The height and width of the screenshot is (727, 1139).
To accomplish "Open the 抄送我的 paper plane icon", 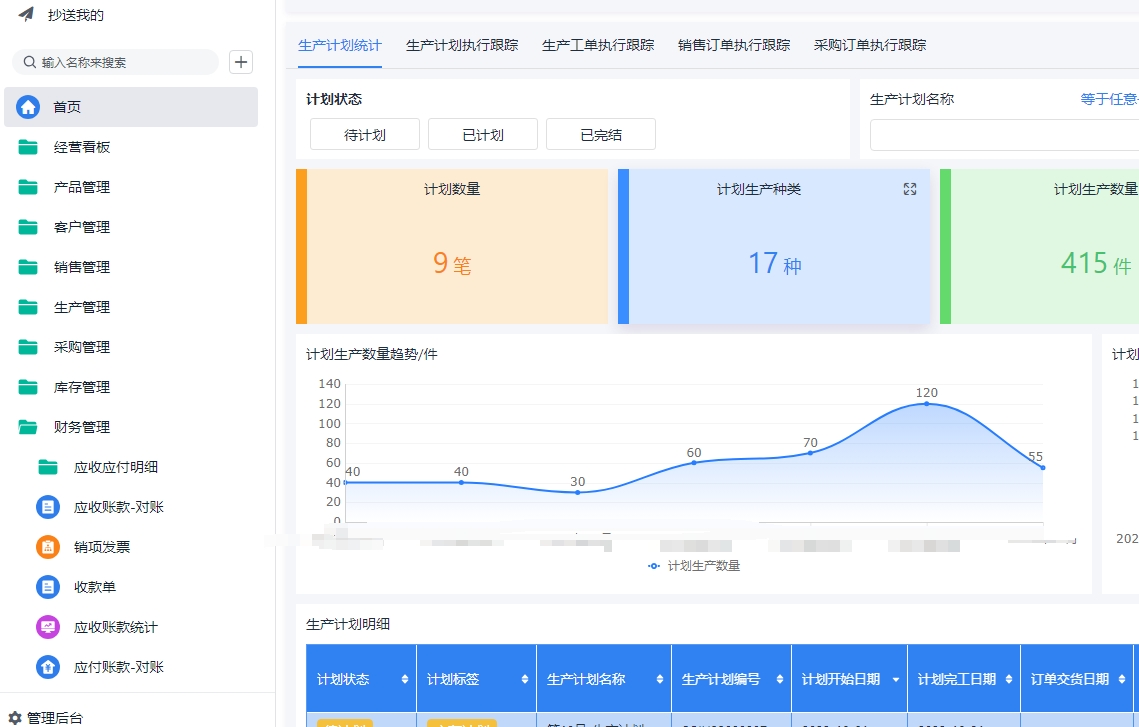I will coord(26,14).
